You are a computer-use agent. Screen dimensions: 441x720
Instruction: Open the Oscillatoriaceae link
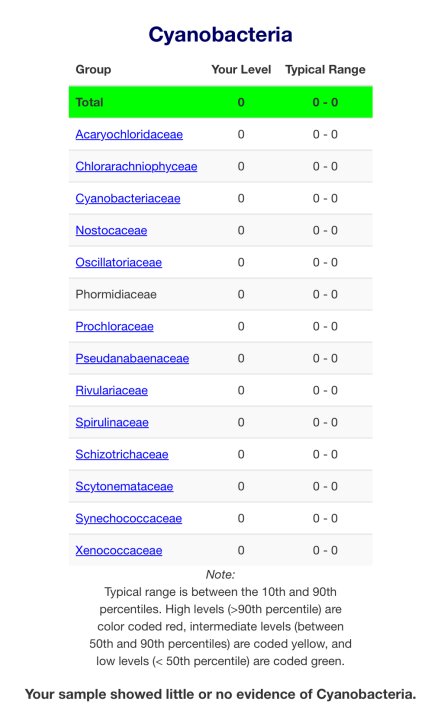(119, 263)
